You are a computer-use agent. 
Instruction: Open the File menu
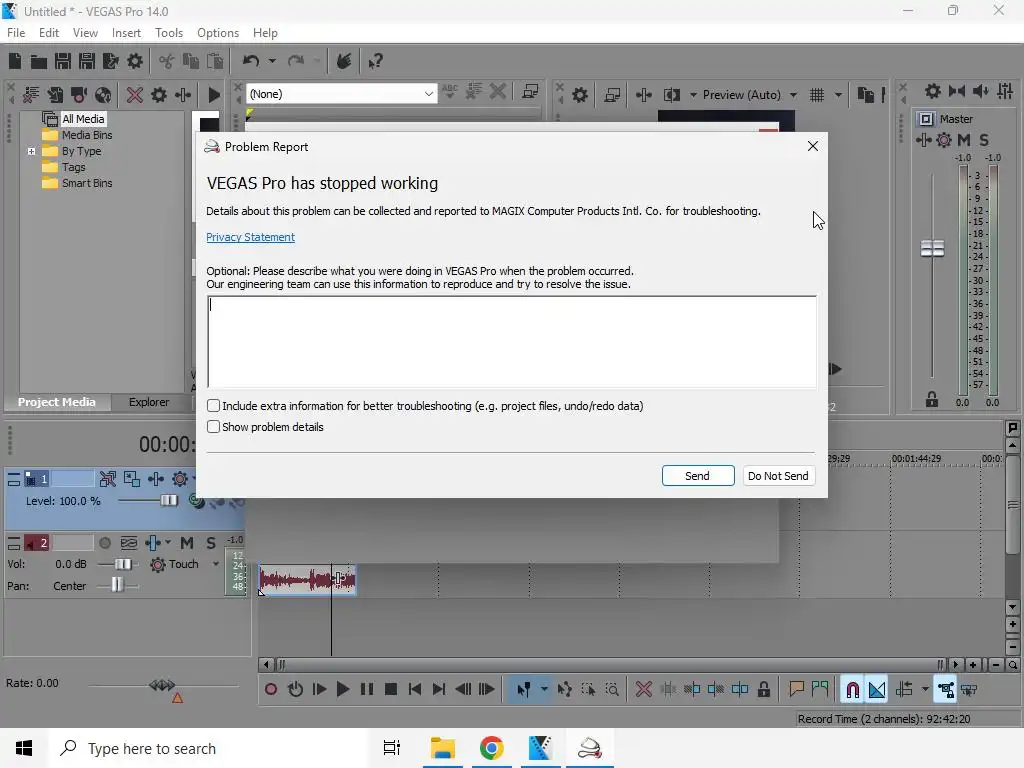click(16, 33)
